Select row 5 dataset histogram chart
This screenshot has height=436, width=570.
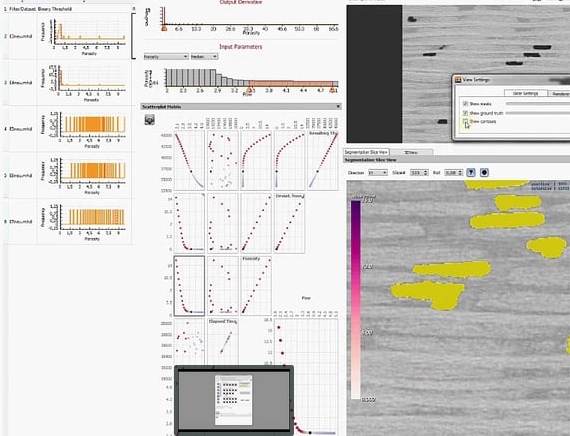[x=84, y=175]
